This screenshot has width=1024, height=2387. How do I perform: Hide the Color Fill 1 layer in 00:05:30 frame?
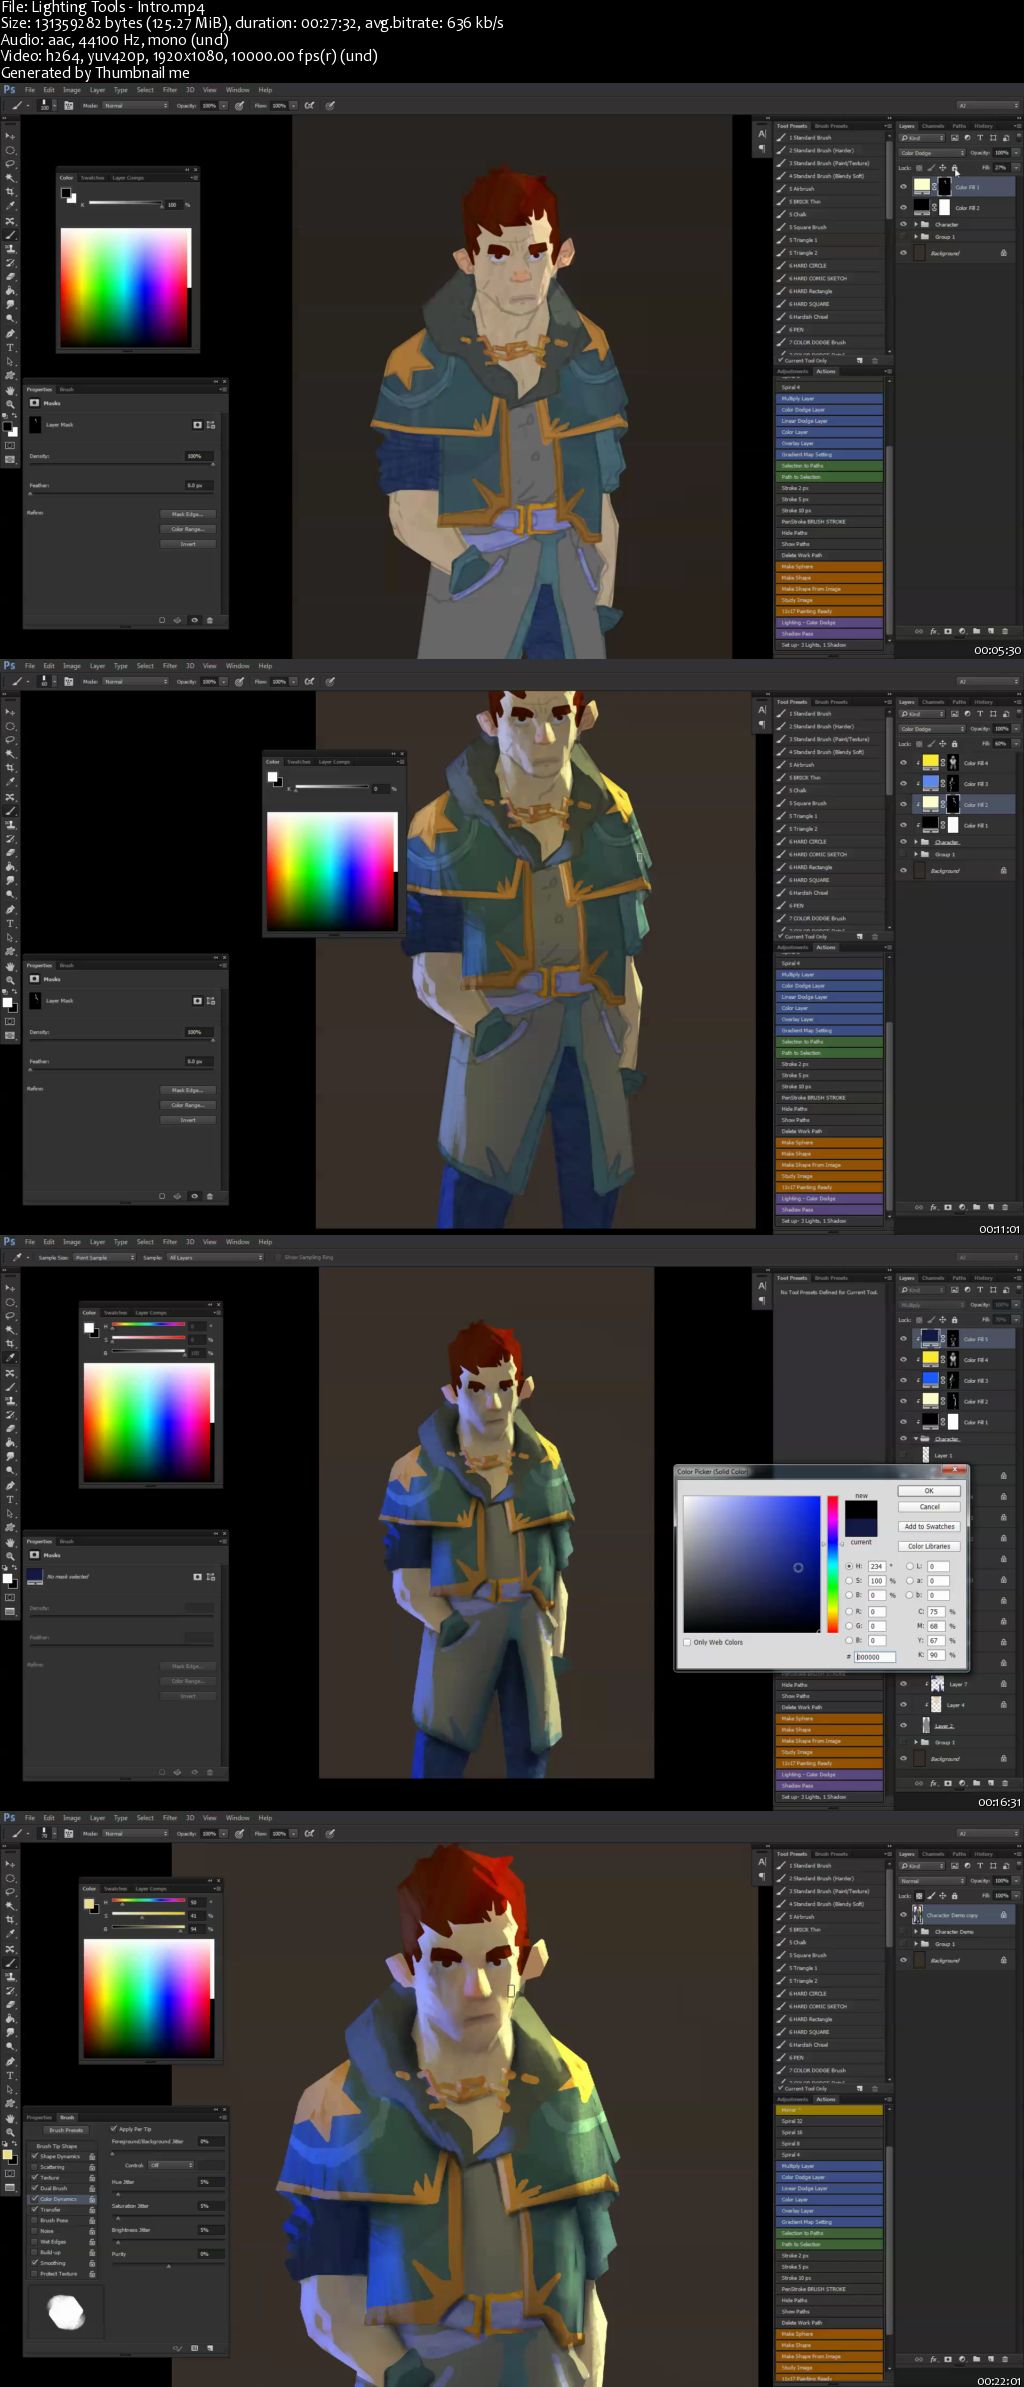(903, 187)
